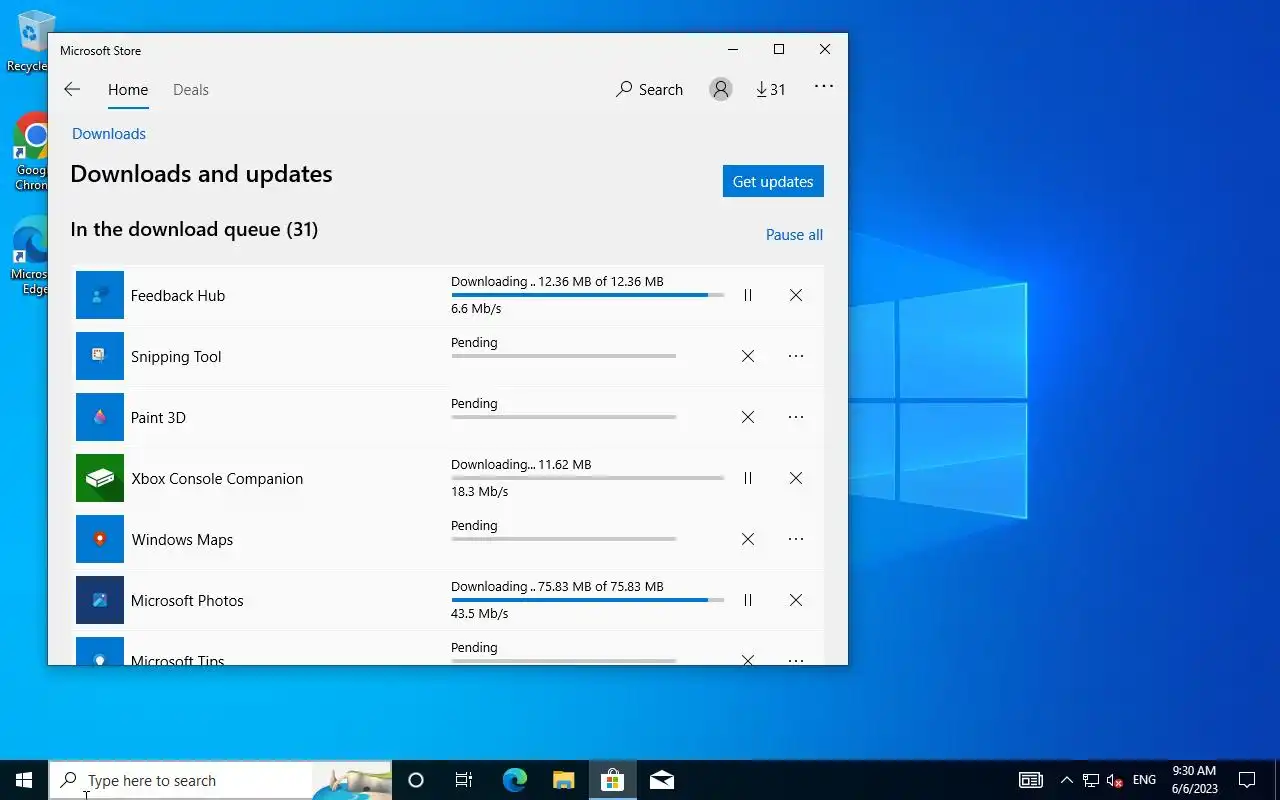Viewport: 1280px width, 800px height.
Task: Select the Xbox Console Companion app name
Action: (217, 479)
